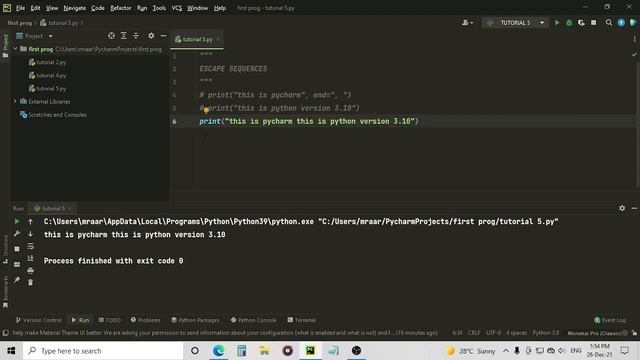Open PyCharm from the taskbar
Screen dimensions: 640x360
(310, 351)
